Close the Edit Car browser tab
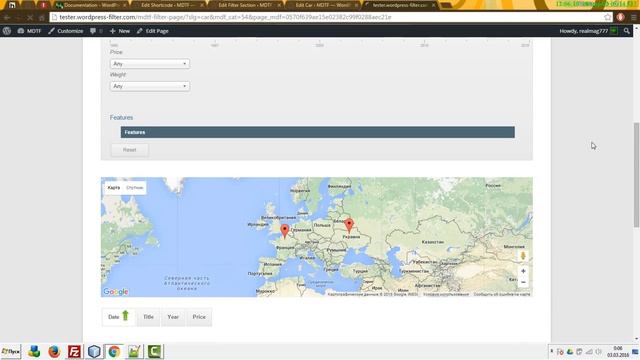This screenshot has width=640, height=360. pyautogui.click(x=356, y=5)
